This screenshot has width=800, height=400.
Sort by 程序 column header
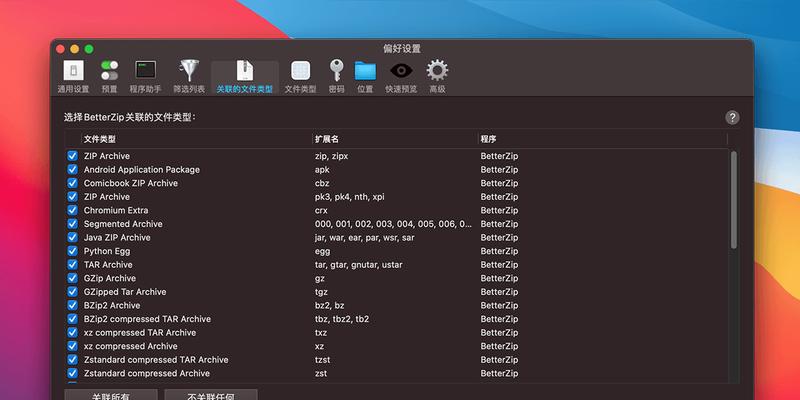pyautogui.click(x=602, y=139)
